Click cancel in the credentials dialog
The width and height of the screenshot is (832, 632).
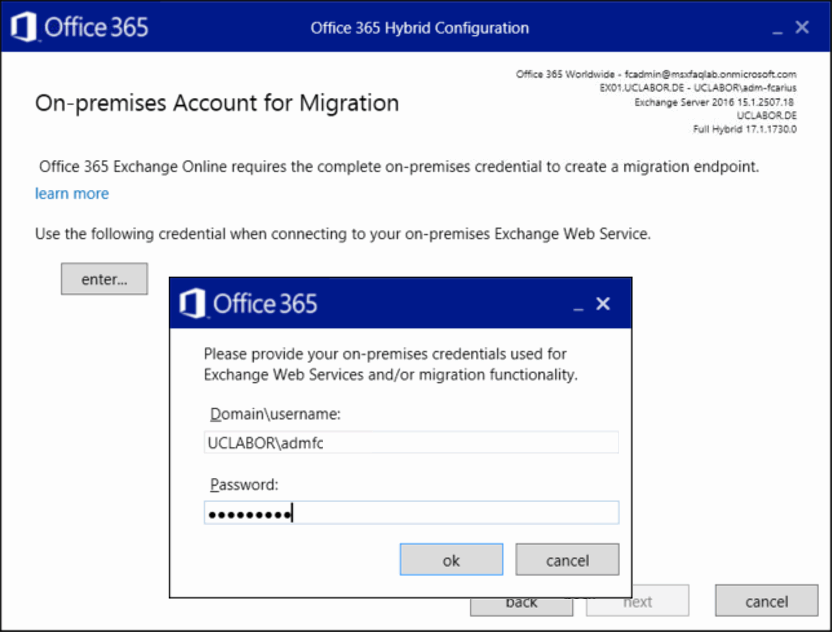(x=567, y=560)
